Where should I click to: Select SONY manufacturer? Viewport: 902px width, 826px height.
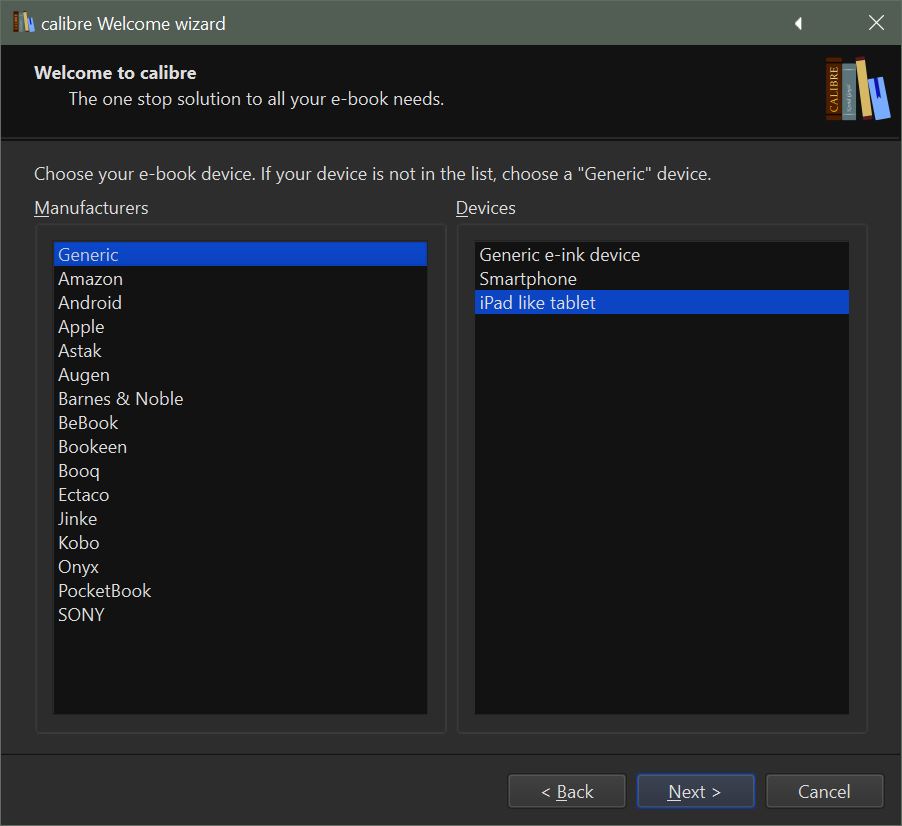click(x=240, y=615)
